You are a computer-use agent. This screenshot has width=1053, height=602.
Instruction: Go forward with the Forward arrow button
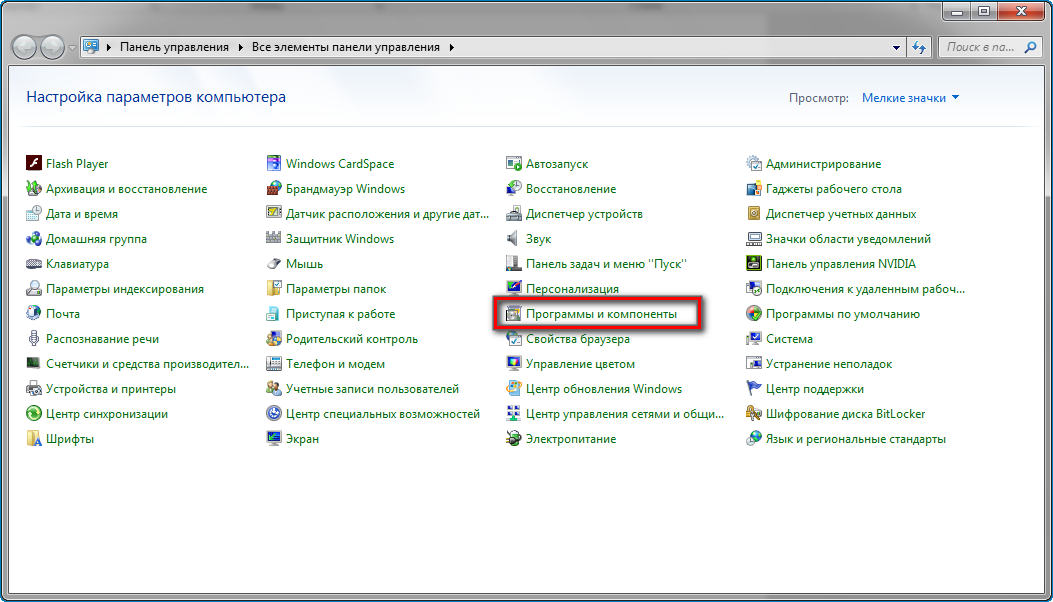tap(53, 48)
